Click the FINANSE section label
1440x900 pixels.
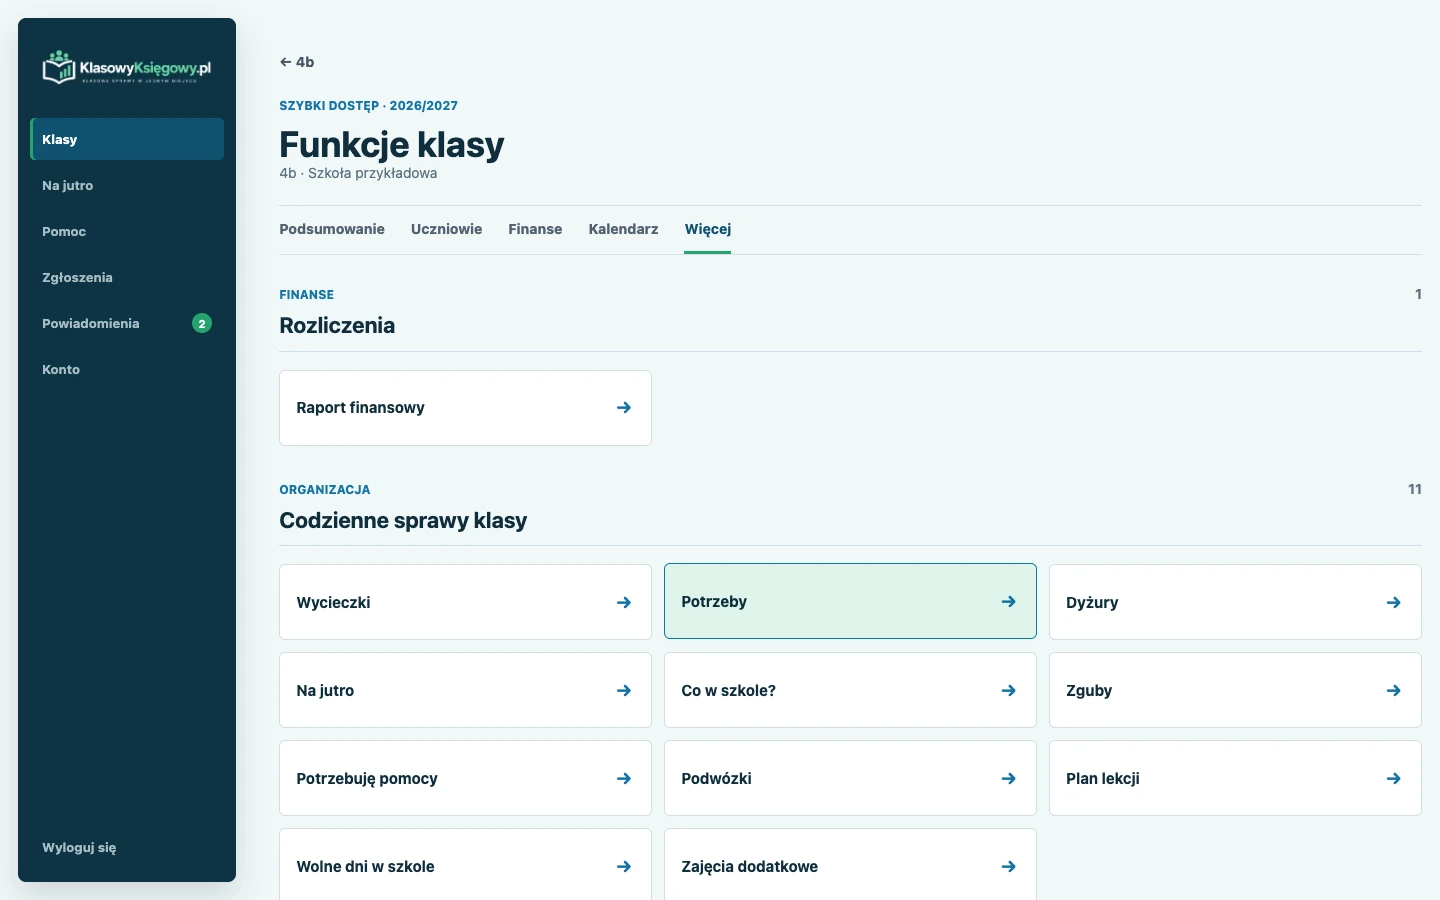pyautogui.click(x=307, y=295)
